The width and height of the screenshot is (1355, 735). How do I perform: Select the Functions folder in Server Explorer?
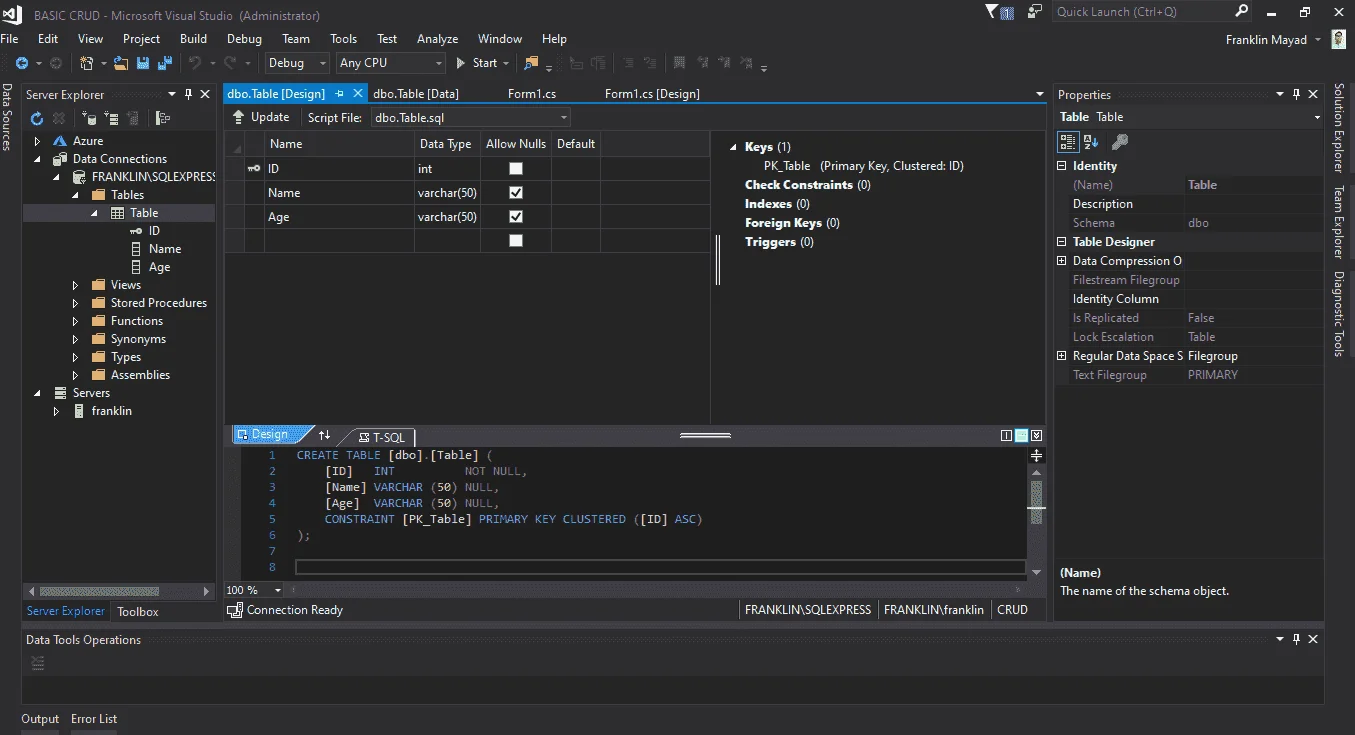[x=137, y=321]
